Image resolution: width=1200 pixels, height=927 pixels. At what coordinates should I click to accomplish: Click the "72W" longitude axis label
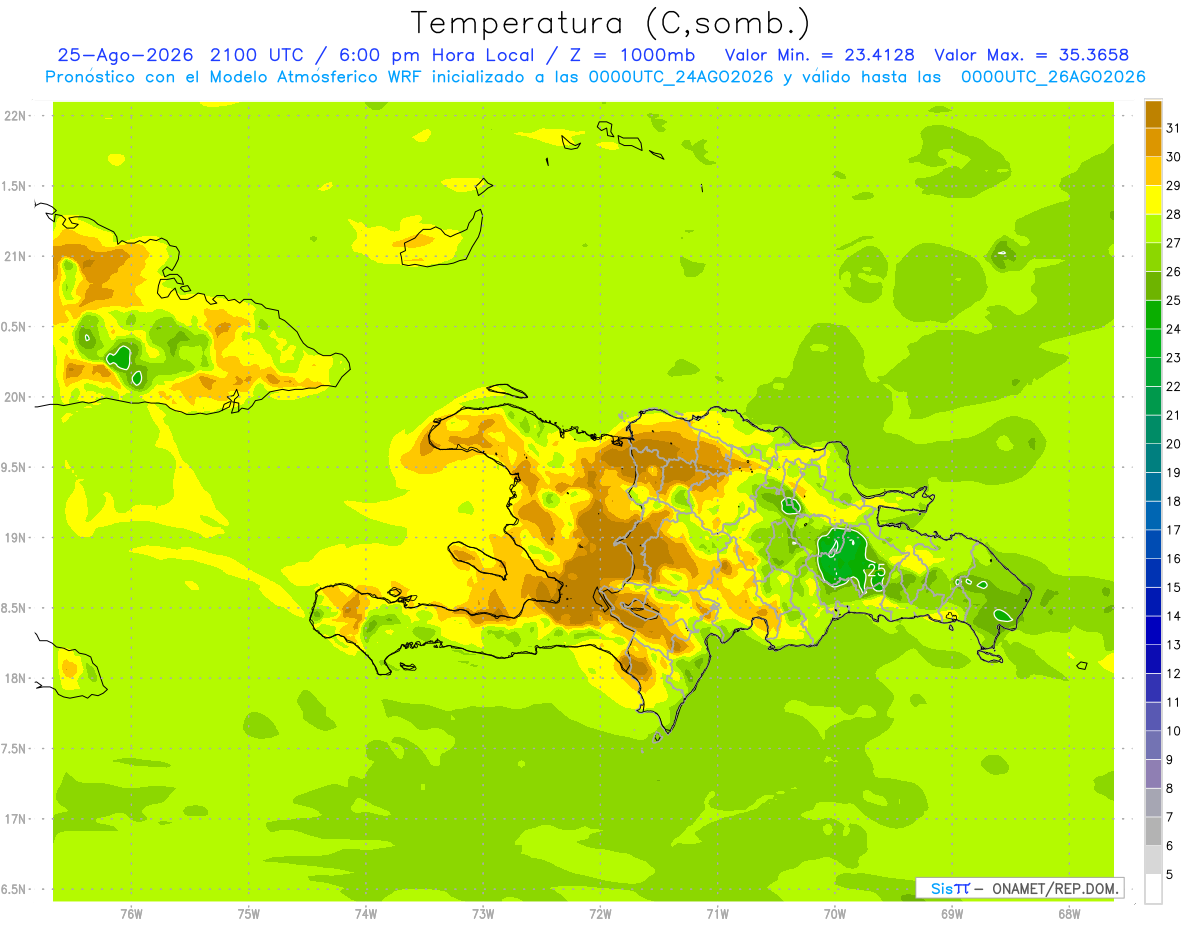point(600,913)
